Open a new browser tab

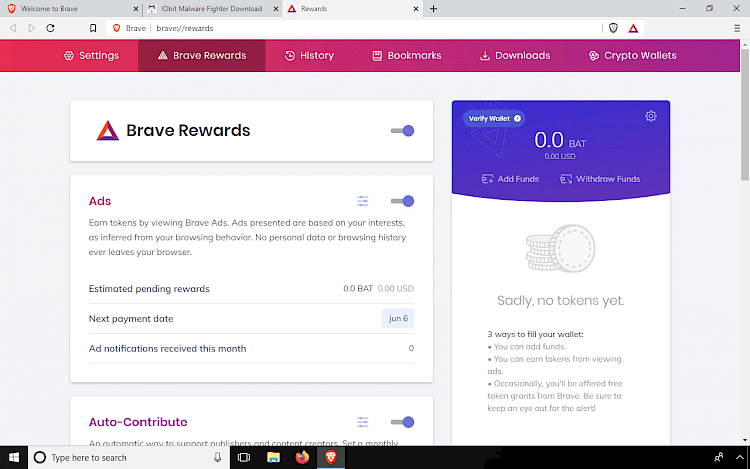coord(433,9)
